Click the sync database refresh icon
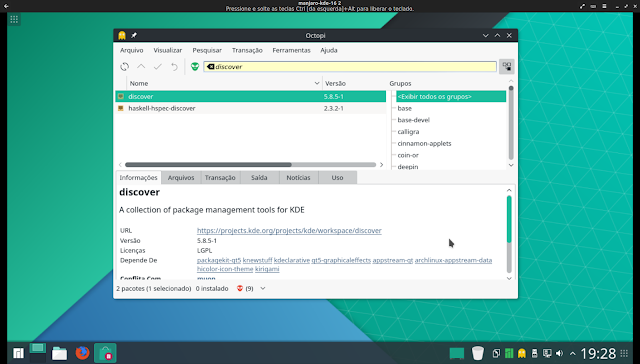Screen dimensions: 640x364 (124, 67)
